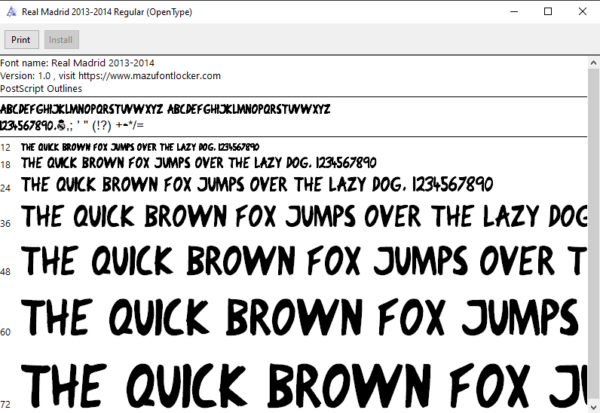The width and height of the screenshot is (600, 413).
Task: Click the 24-point quick brown fox sample
Action: click(257, 184)
